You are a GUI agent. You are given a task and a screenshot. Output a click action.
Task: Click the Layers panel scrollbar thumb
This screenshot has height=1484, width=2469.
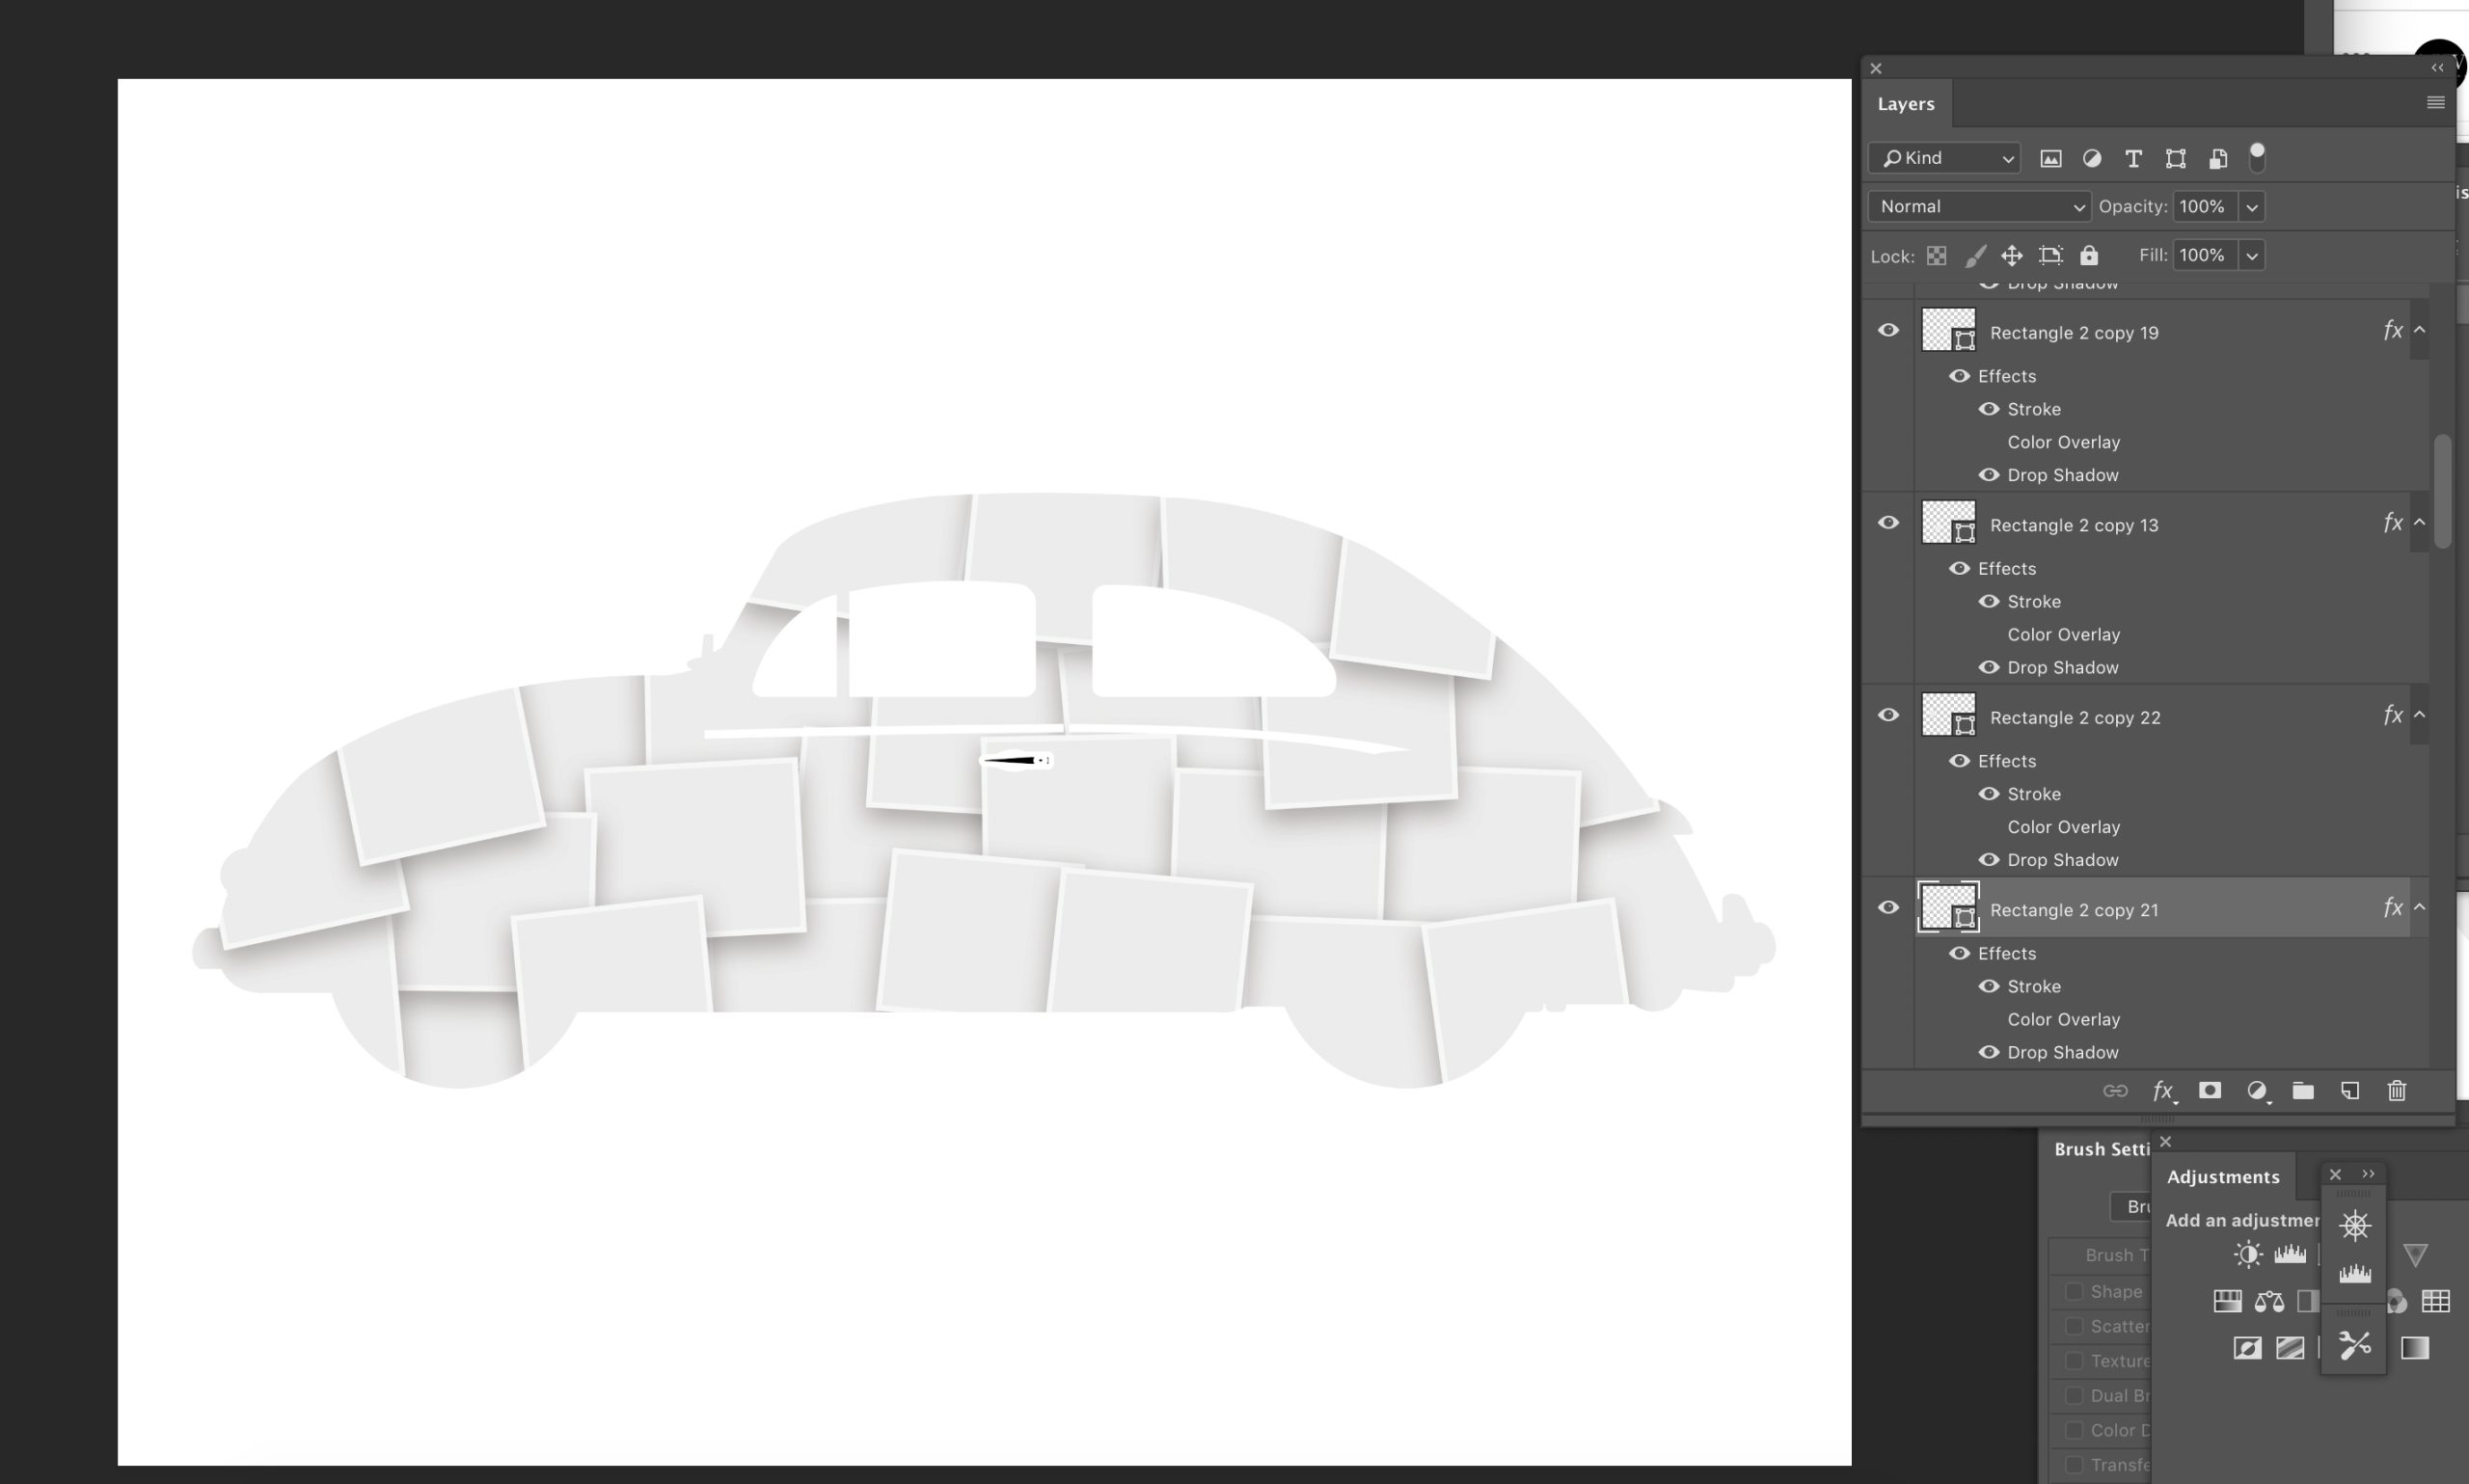[2442, 490]
